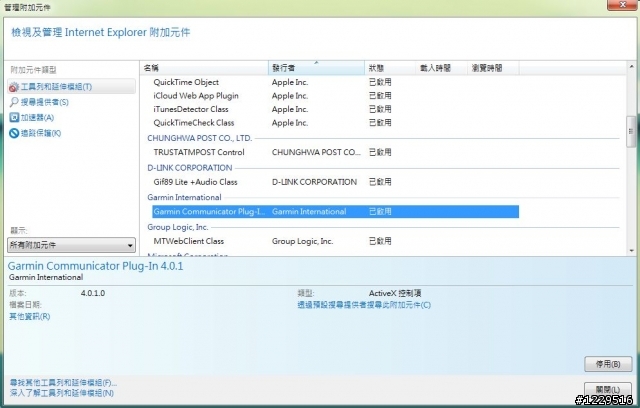640x408 pixels.
Task: Click version value 4.0.1.0
Action: (93, 293)
